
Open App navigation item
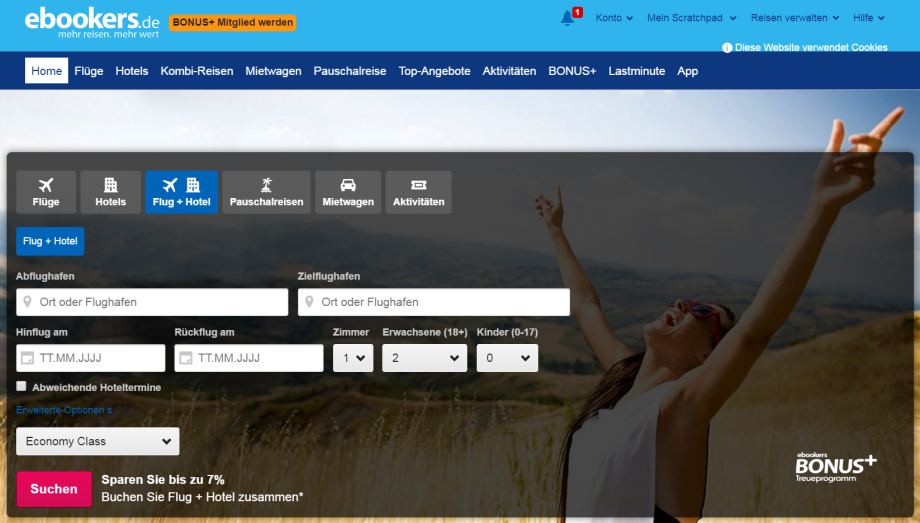tap(688, 71)
